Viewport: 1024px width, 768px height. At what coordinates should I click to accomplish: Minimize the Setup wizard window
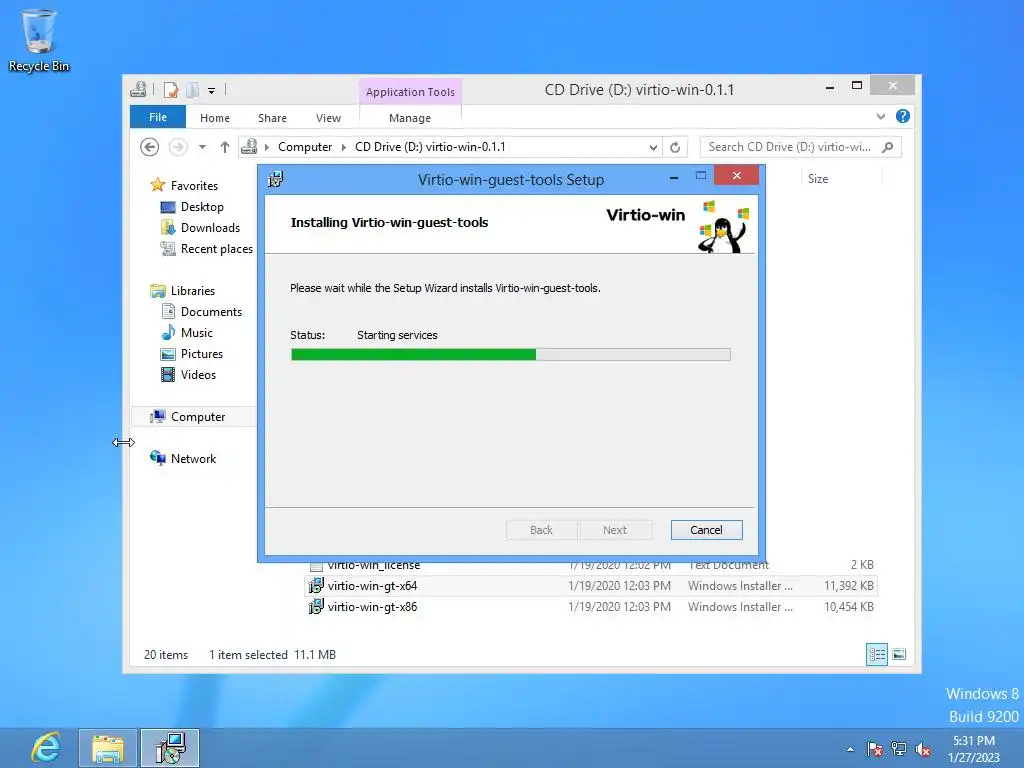click(x=674, y=177)
